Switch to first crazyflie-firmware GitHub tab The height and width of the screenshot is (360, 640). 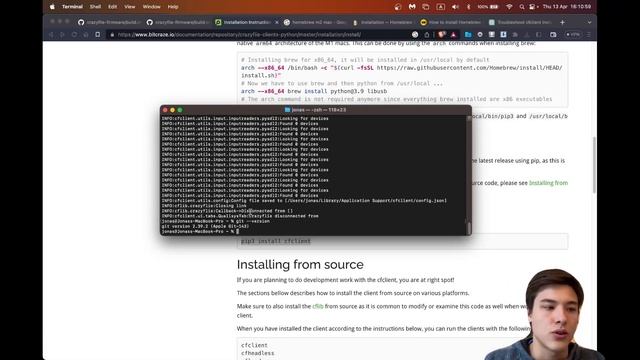coord(109,22)
